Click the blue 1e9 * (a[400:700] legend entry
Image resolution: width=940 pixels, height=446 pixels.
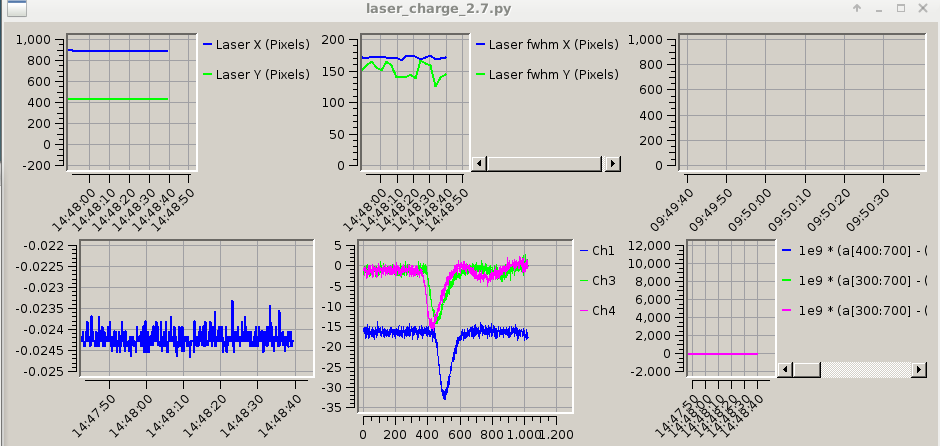[x=853, y=250]
